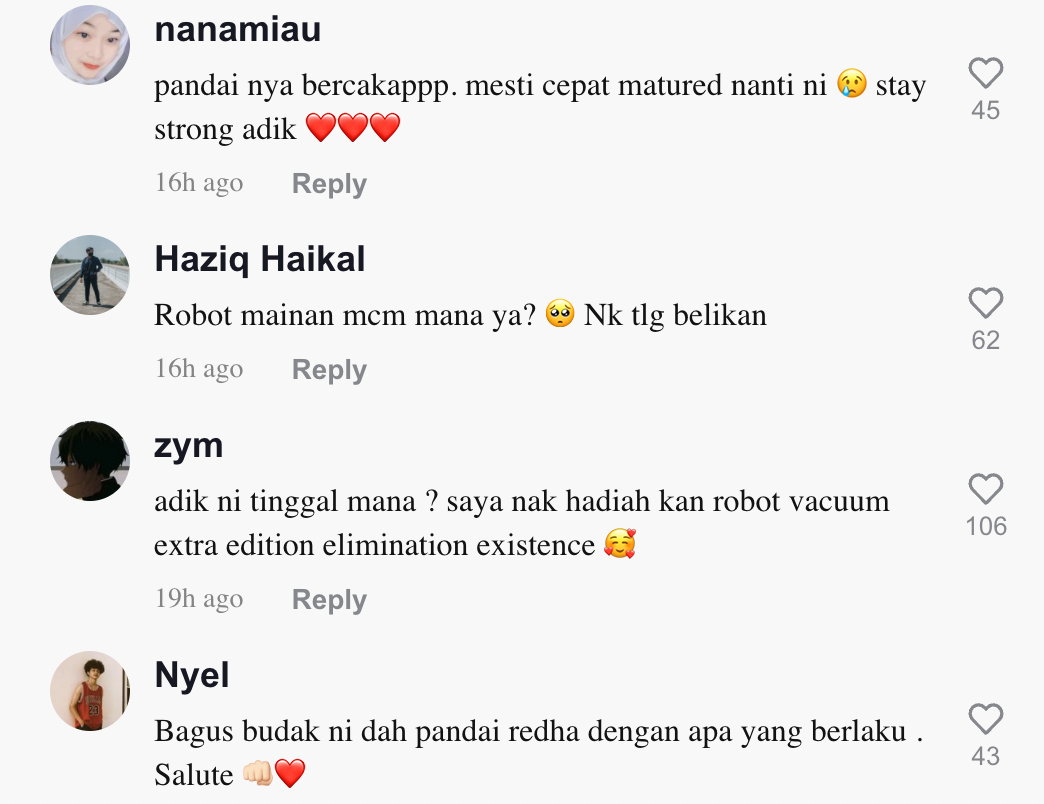
Task: Select the 62 likes count
Action: pyautogui.click(x=985, y=340)
